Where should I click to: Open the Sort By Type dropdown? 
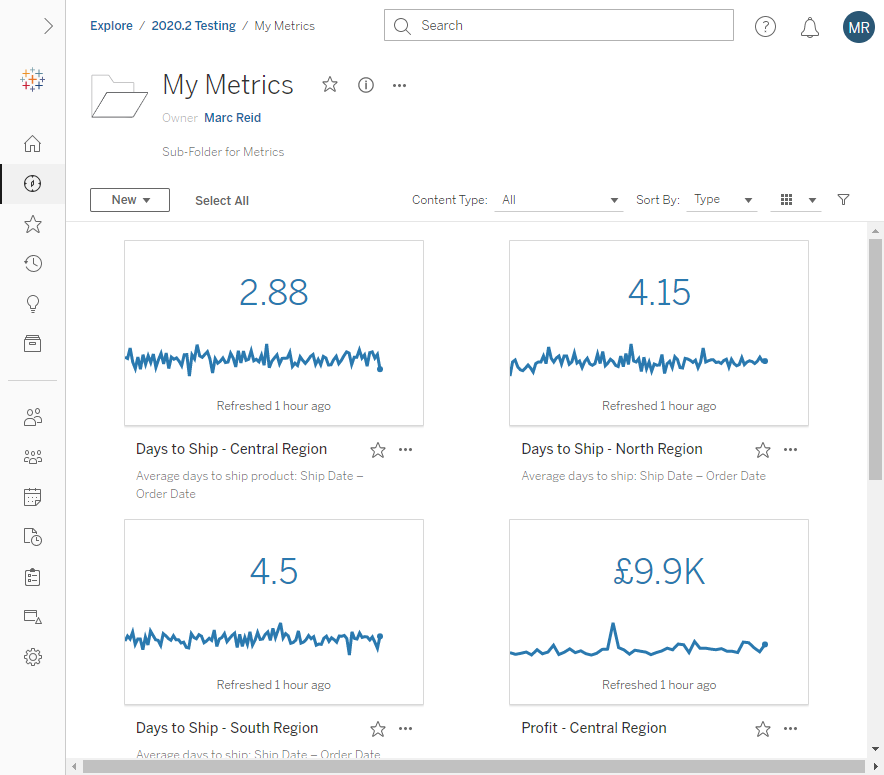pyautogui.click(x=723, y=200)
